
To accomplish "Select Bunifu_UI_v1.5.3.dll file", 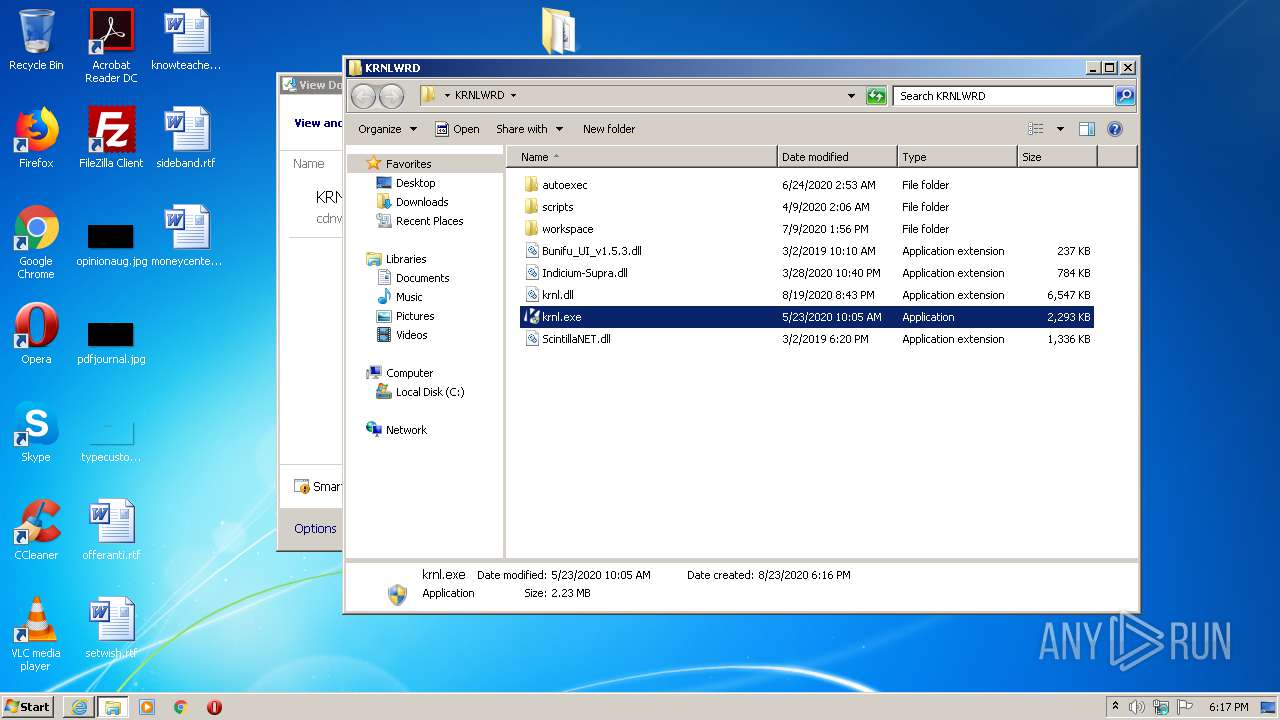I will (x=806, y=251).
